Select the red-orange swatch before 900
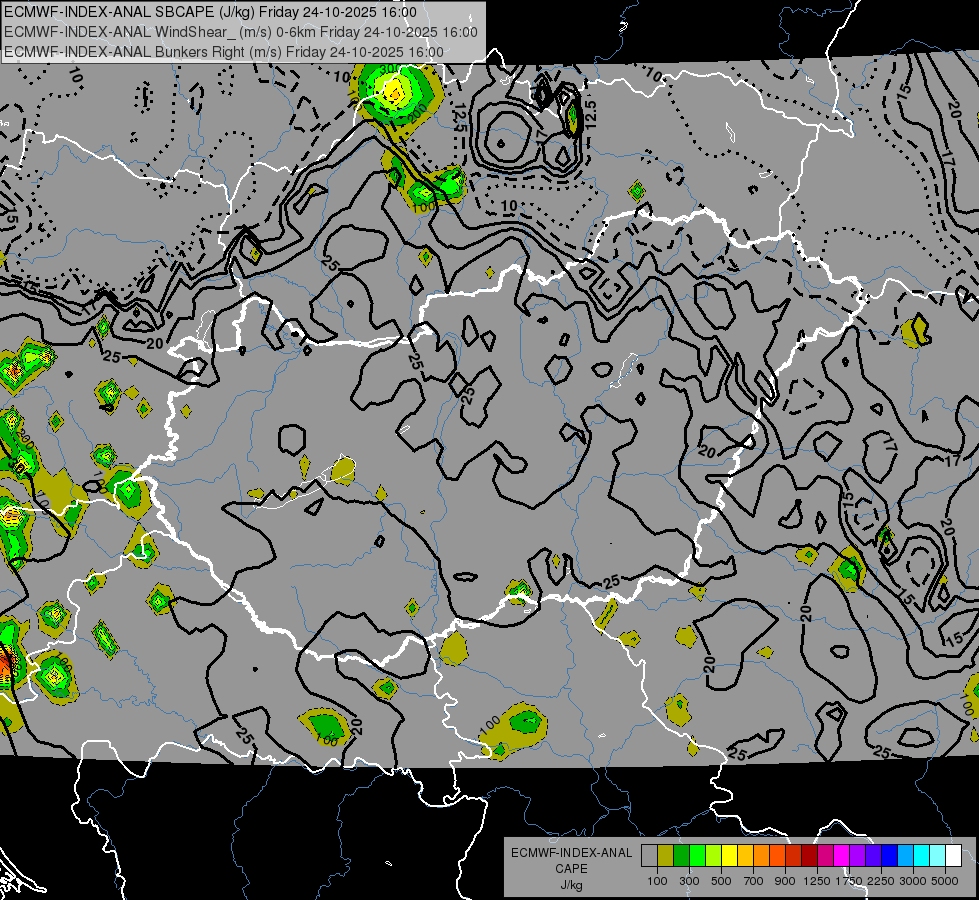 [777, 856]
